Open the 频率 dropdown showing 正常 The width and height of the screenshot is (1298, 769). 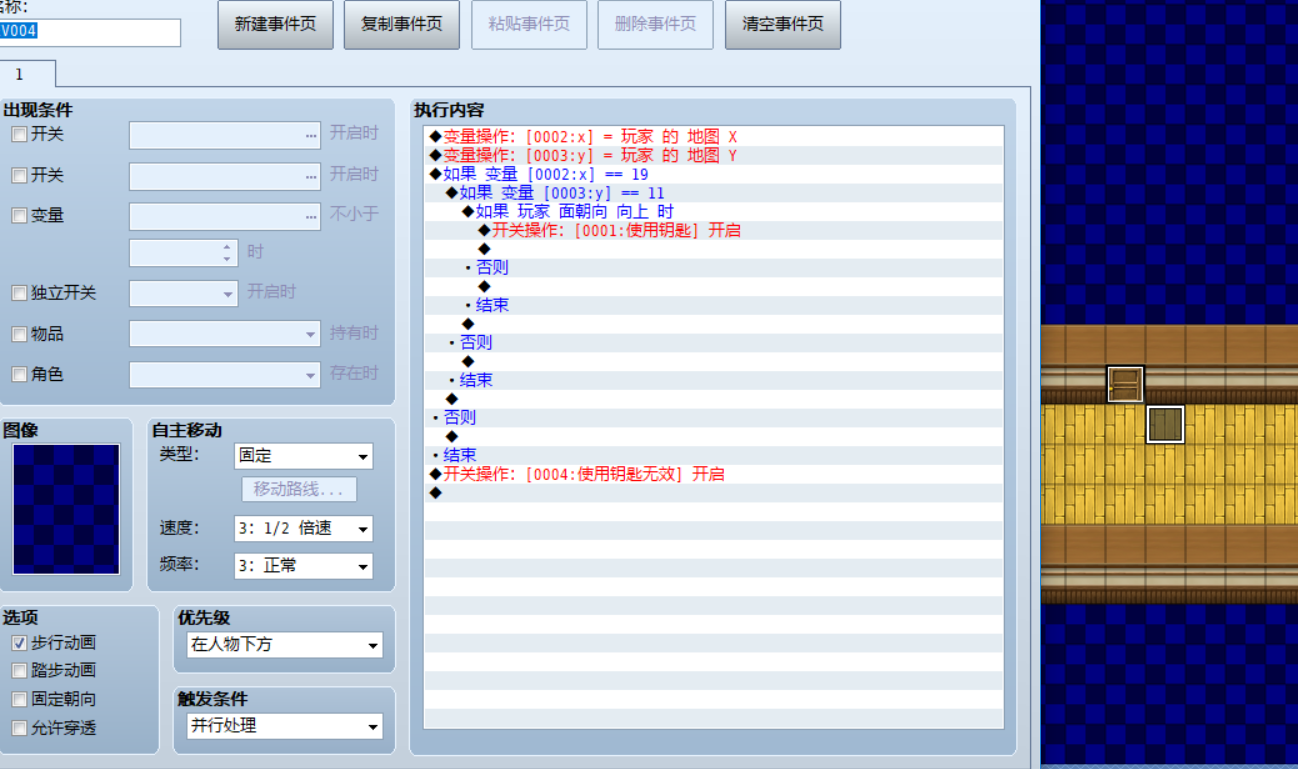(x=303, y=565)
